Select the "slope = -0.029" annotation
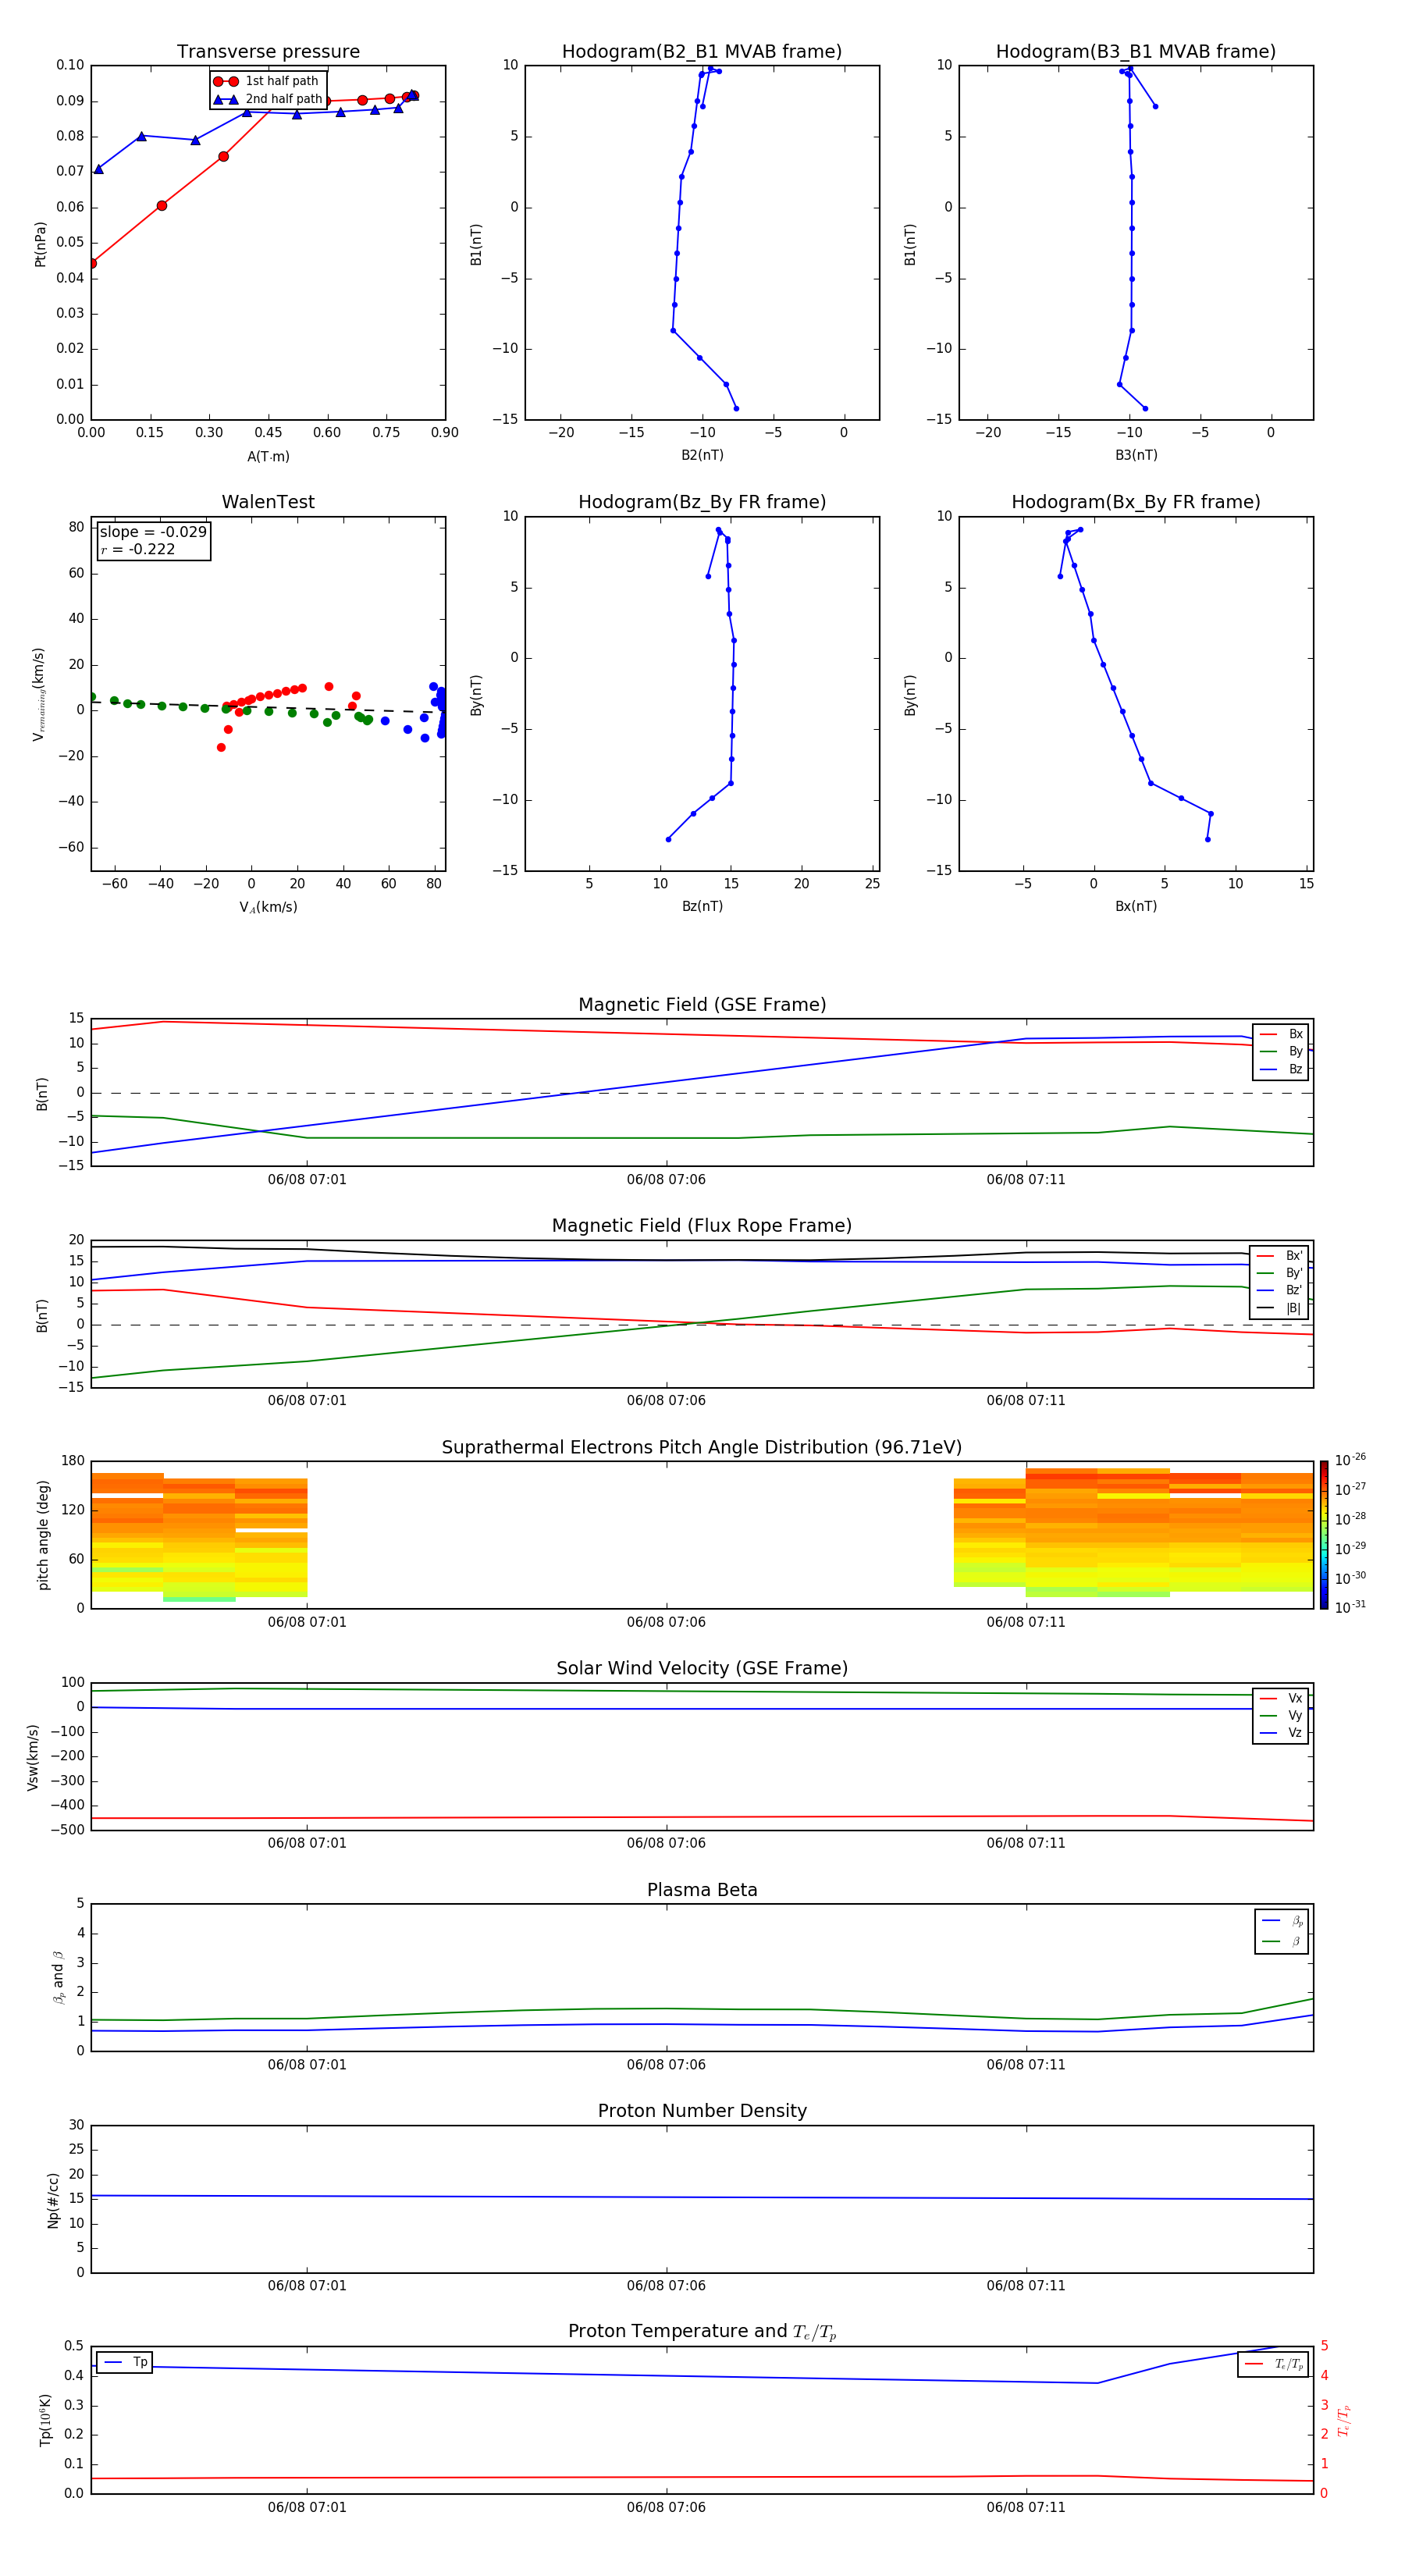1405x2576 pixels. click(x=153, y=532)
